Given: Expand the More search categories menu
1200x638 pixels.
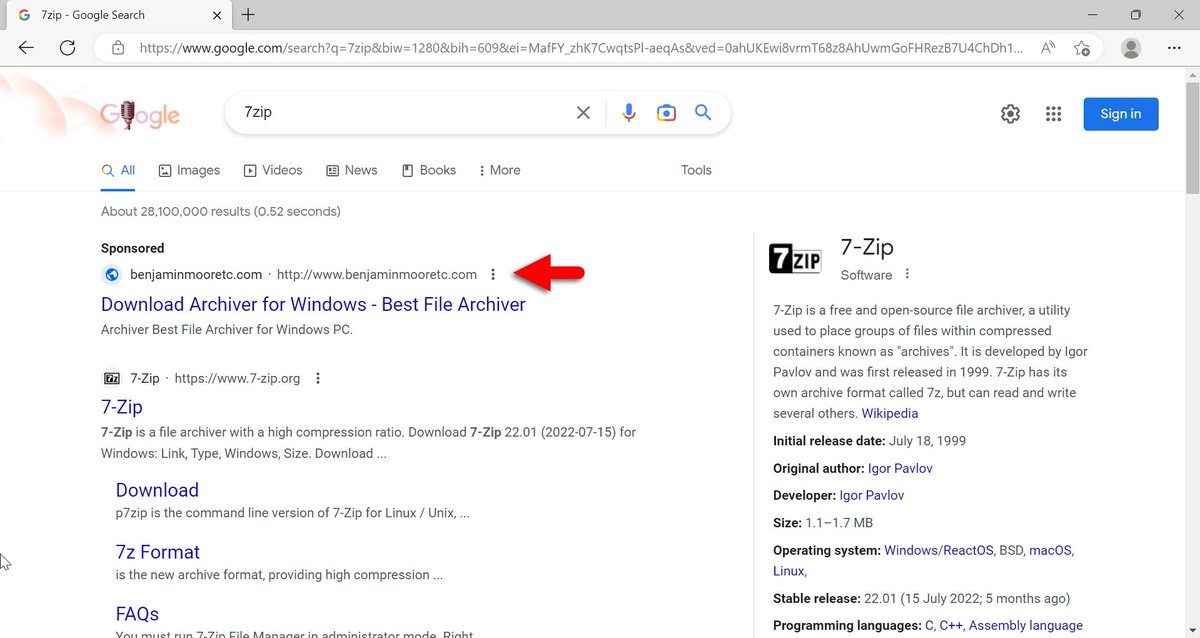Looking at the screenshot, I should [500, 170].
